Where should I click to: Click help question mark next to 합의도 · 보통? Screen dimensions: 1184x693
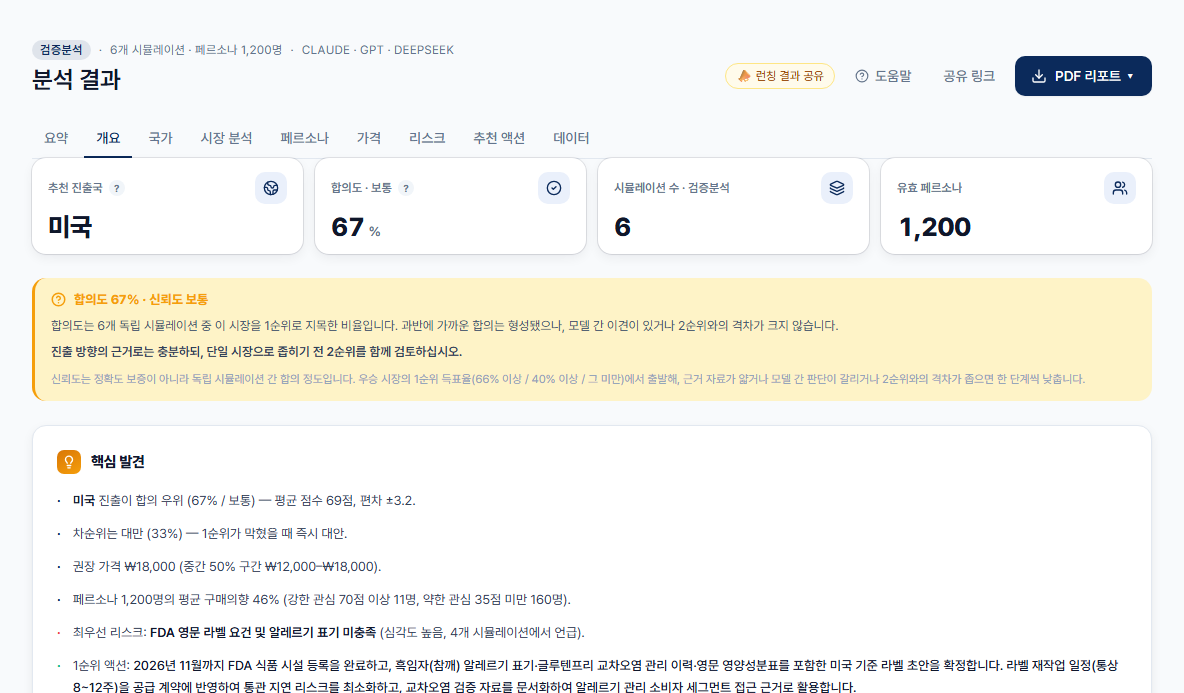pos(405,189)
